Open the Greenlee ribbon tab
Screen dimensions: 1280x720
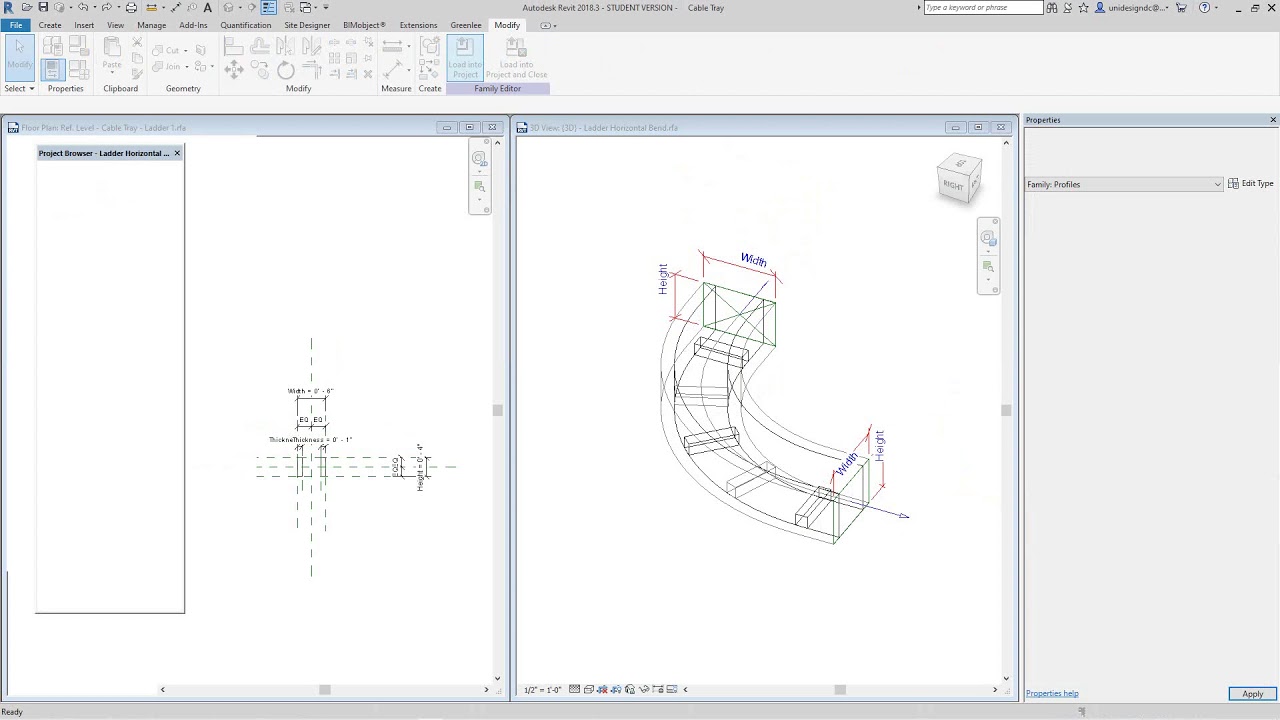coord(466,25)
